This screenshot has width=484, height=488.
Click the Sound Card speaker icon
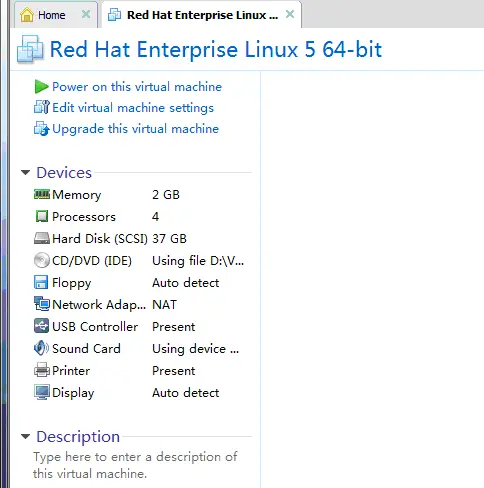41,348
